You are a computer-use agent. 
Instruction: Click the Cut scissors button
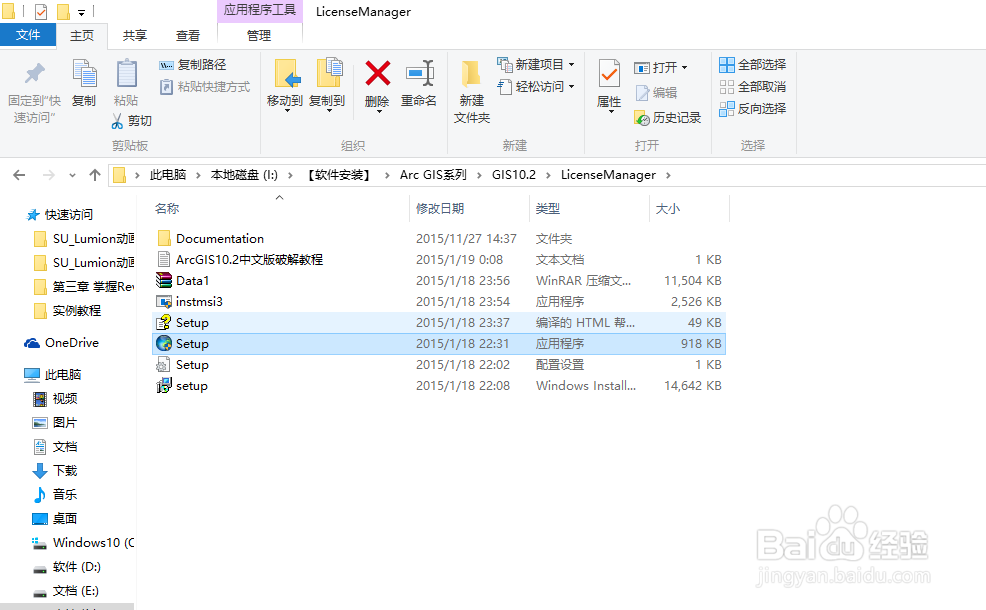click(131, 121)
